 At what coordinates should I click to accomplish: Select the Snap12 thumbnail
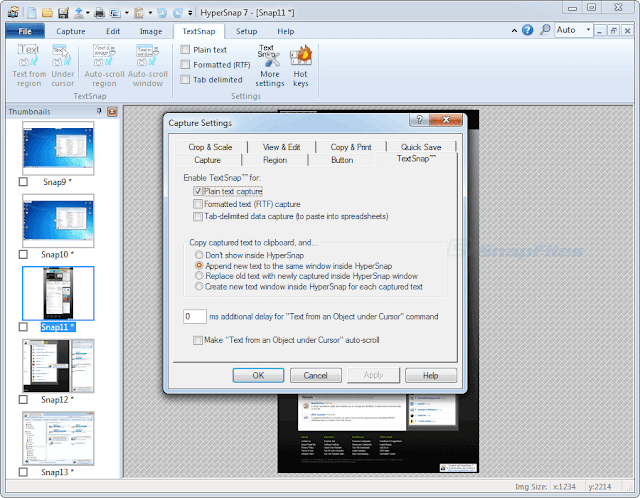click(58, 366)
